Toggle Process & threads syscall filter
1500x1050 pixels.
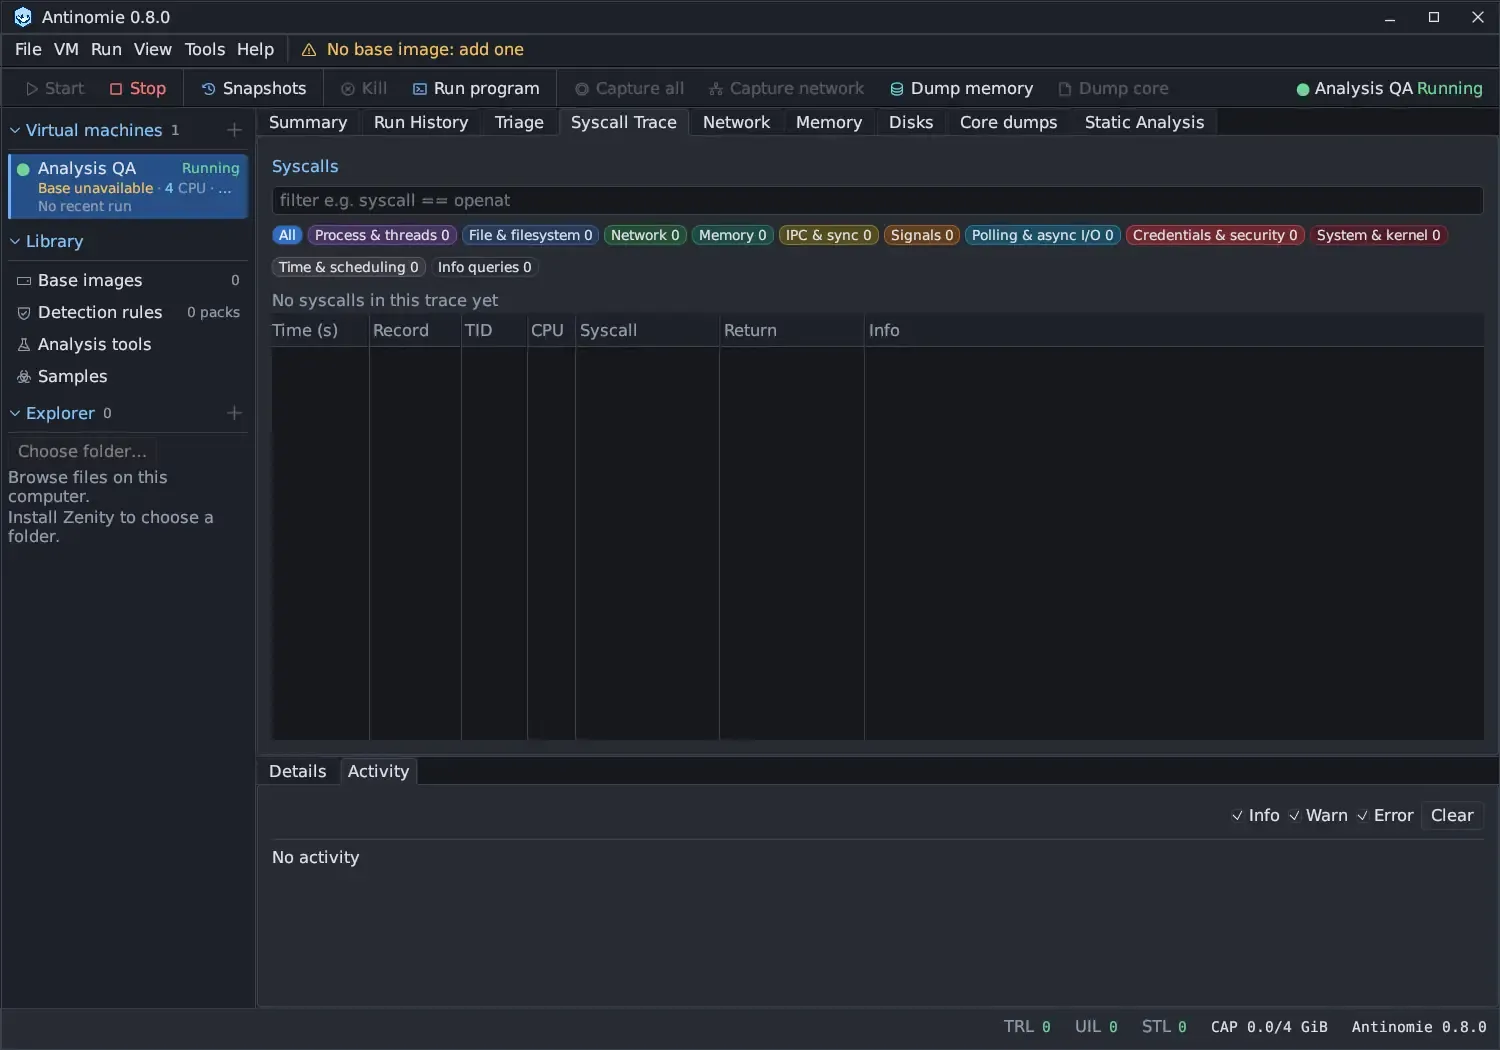(382, 235)
